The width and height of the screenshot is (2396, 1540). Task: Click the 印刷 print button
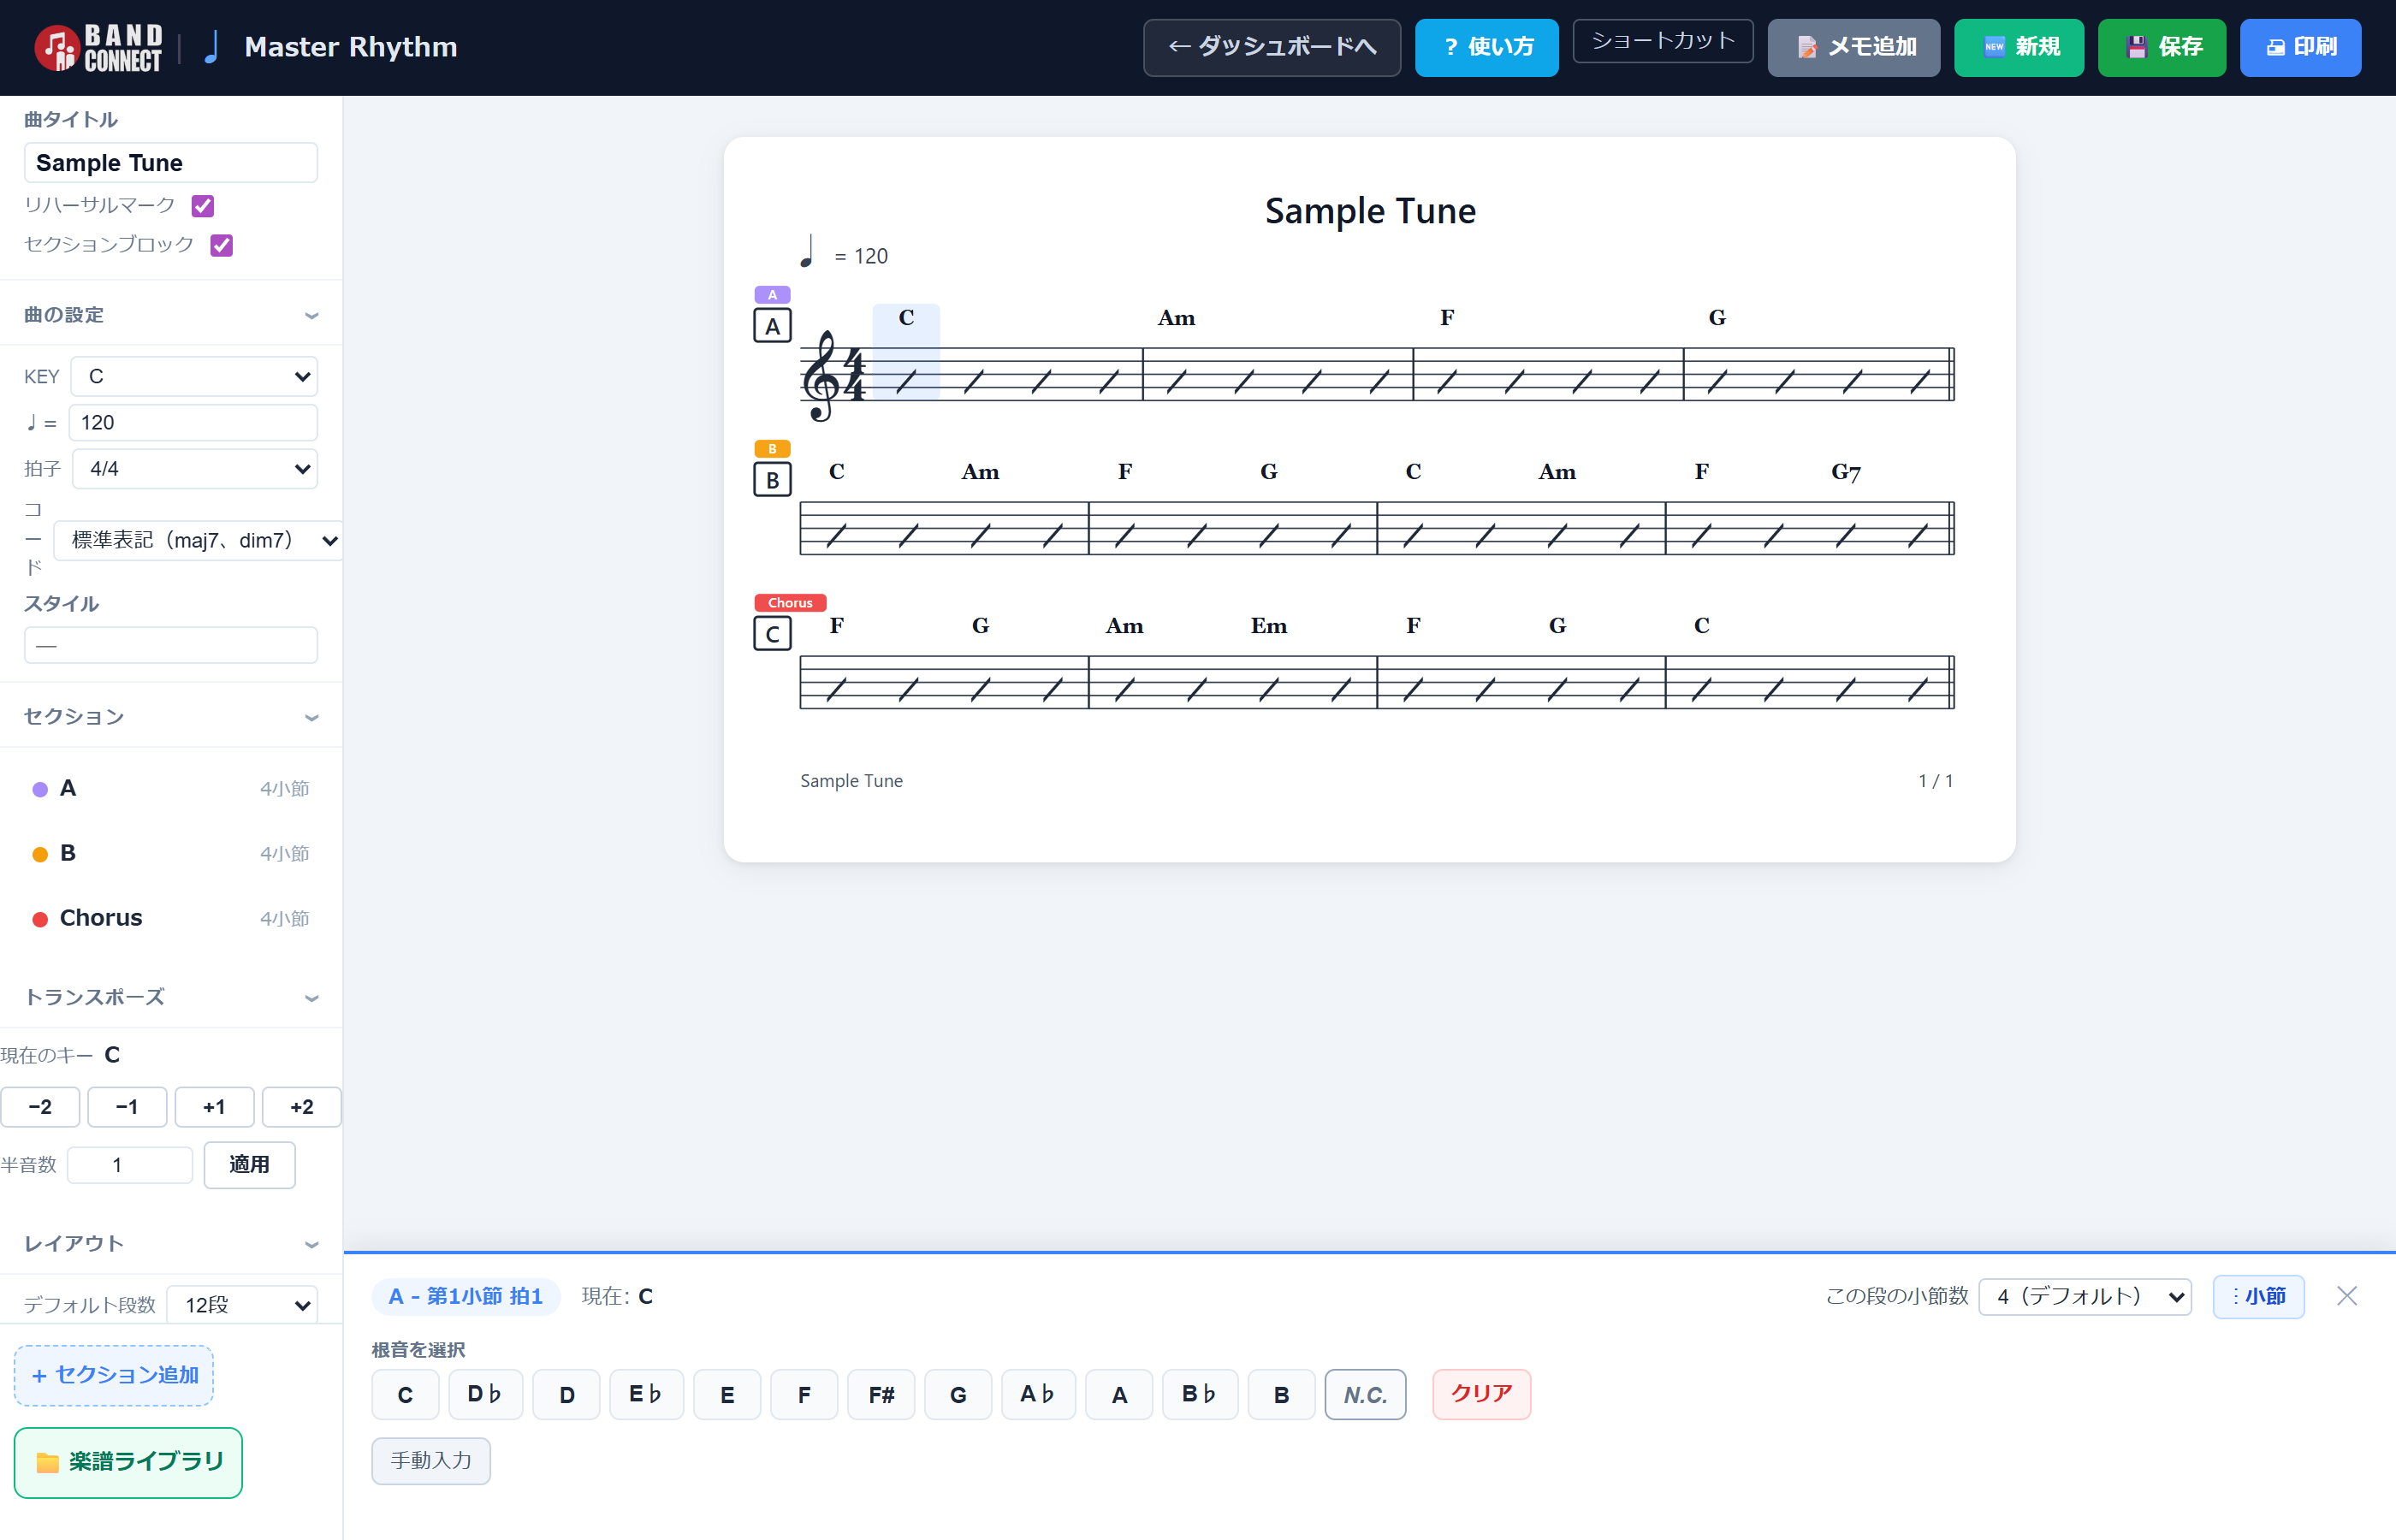coord(2301,48)
